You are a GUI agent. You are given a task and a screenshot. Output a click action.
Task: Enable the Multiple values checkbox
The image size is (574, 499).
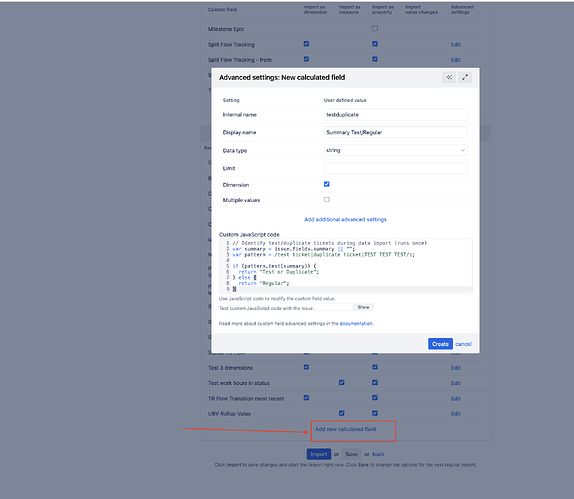[x=327, y=200]
